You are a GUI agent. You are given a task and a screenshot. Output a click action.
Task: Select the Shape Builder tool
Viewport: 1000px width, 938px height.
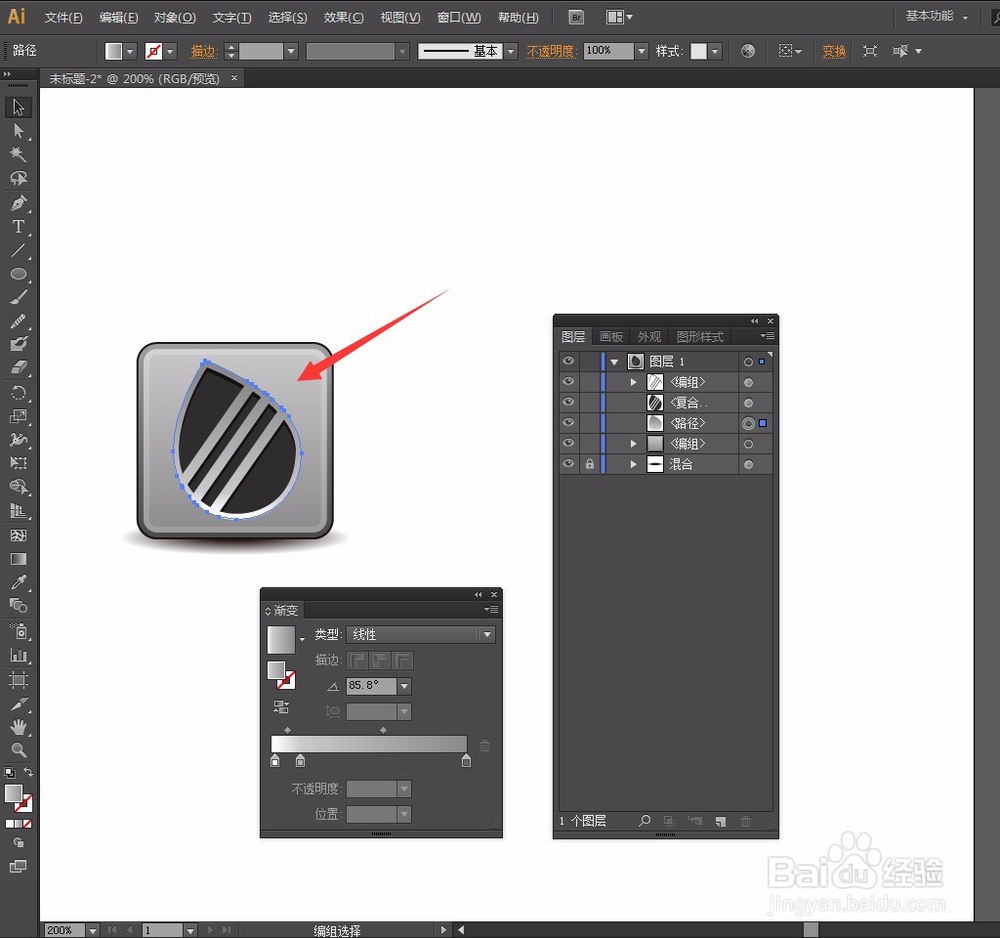tap(18, 487)
